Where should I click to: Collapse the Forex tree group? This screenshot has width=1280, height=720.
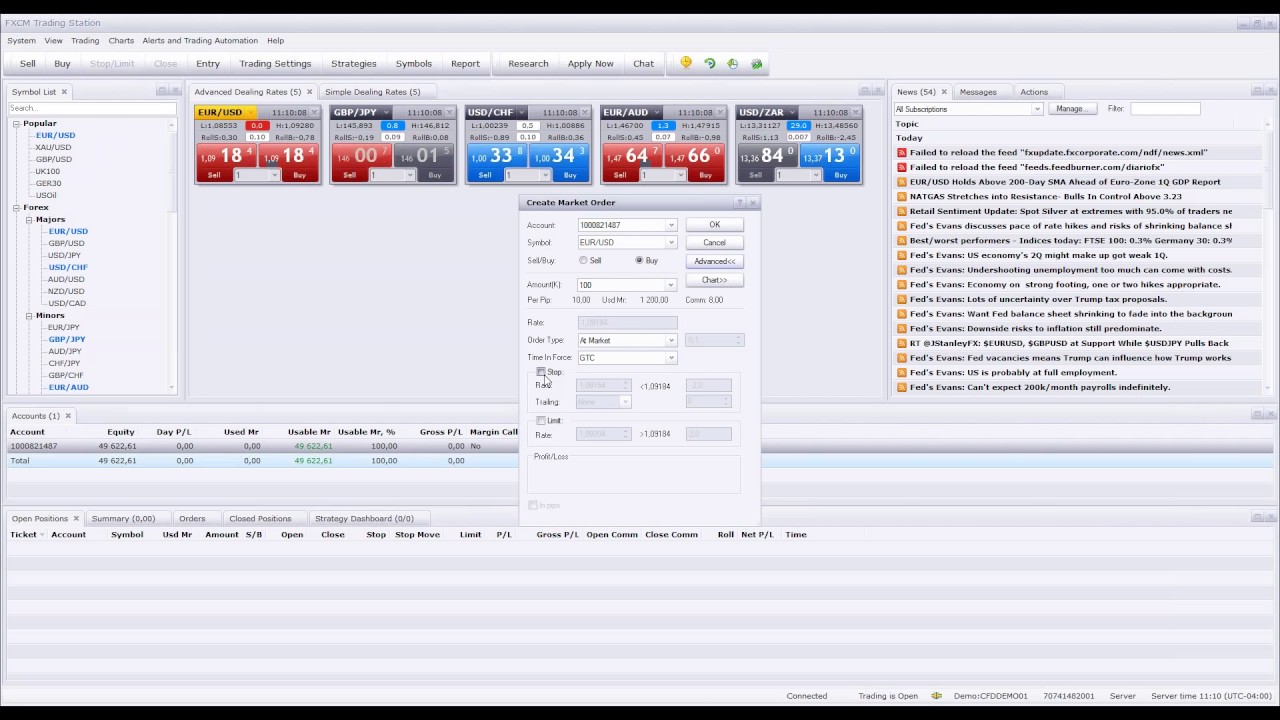[x=16, y=208]
